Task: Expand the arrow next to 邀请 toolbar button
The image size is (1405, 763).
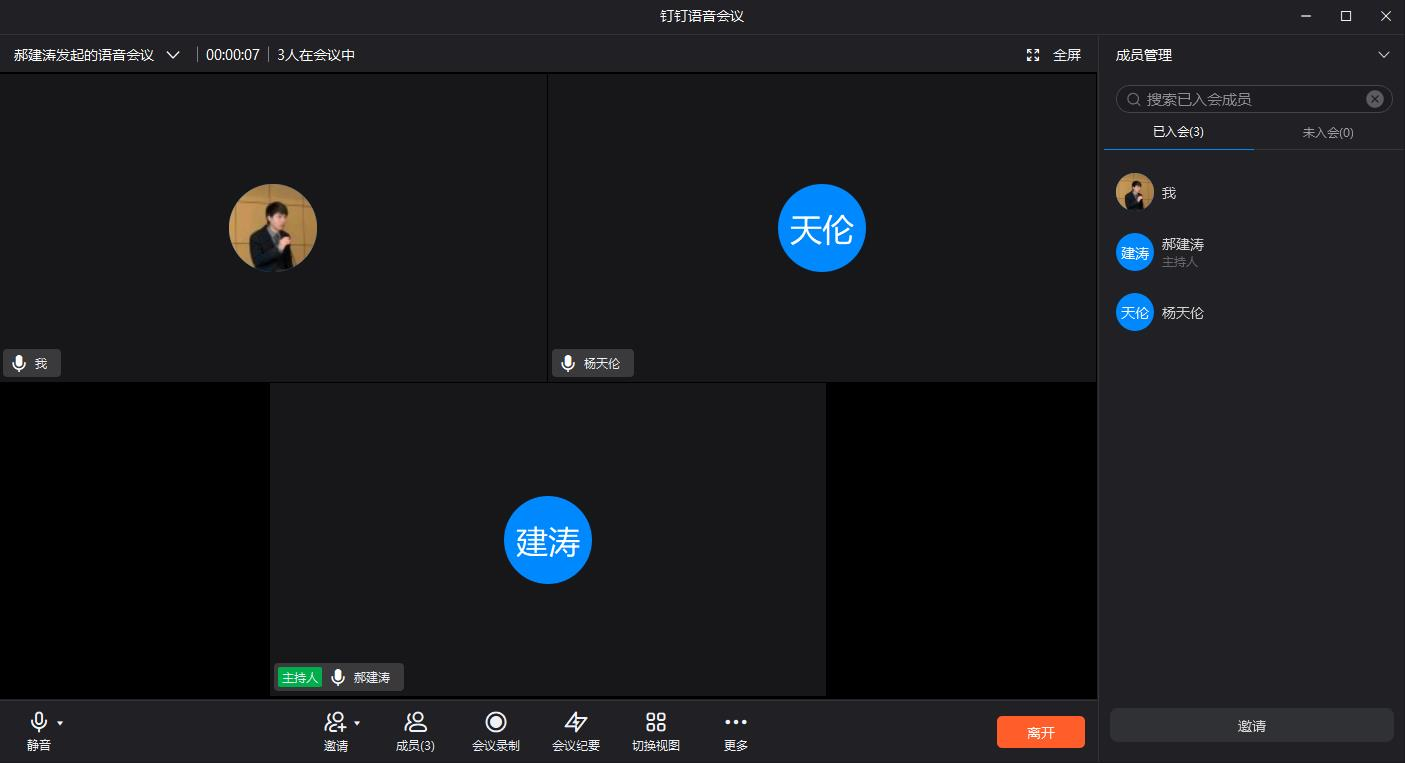Action: [x=357, y=723]
